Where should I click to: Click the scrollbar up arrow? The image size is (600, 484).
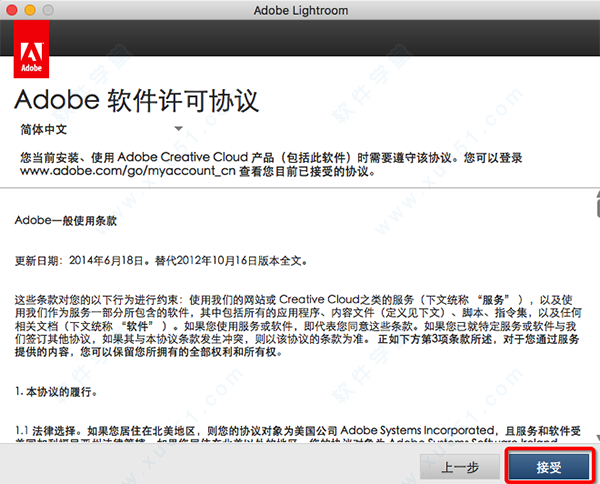pyautogui.click(x=598, y=194)
